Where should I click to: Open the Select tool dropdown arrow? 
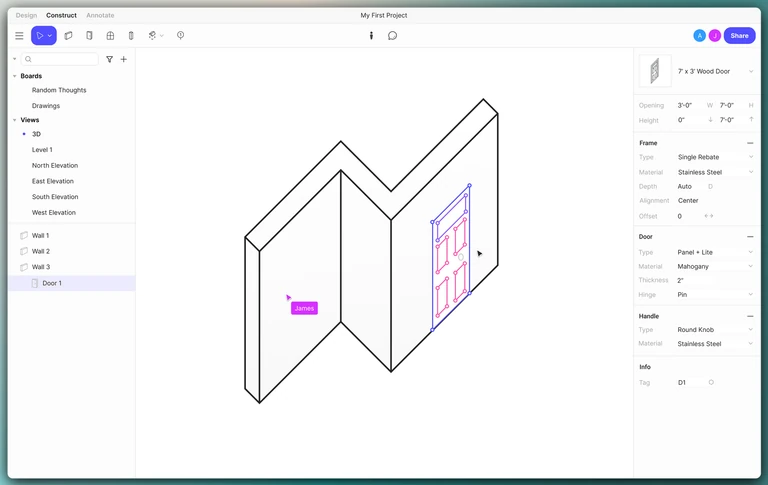[50, 36]
